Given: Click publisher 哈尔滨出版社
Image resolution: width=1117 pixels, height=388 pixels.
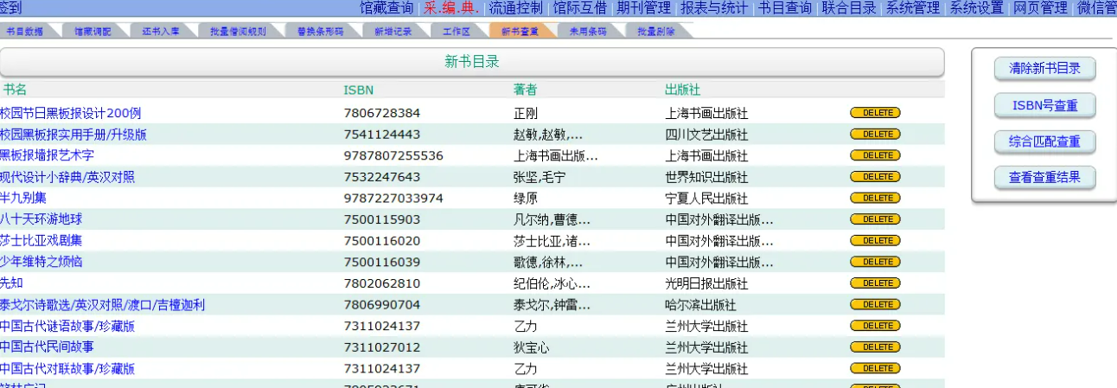Looking at the screenshot, I should click(x=700, y=305).
